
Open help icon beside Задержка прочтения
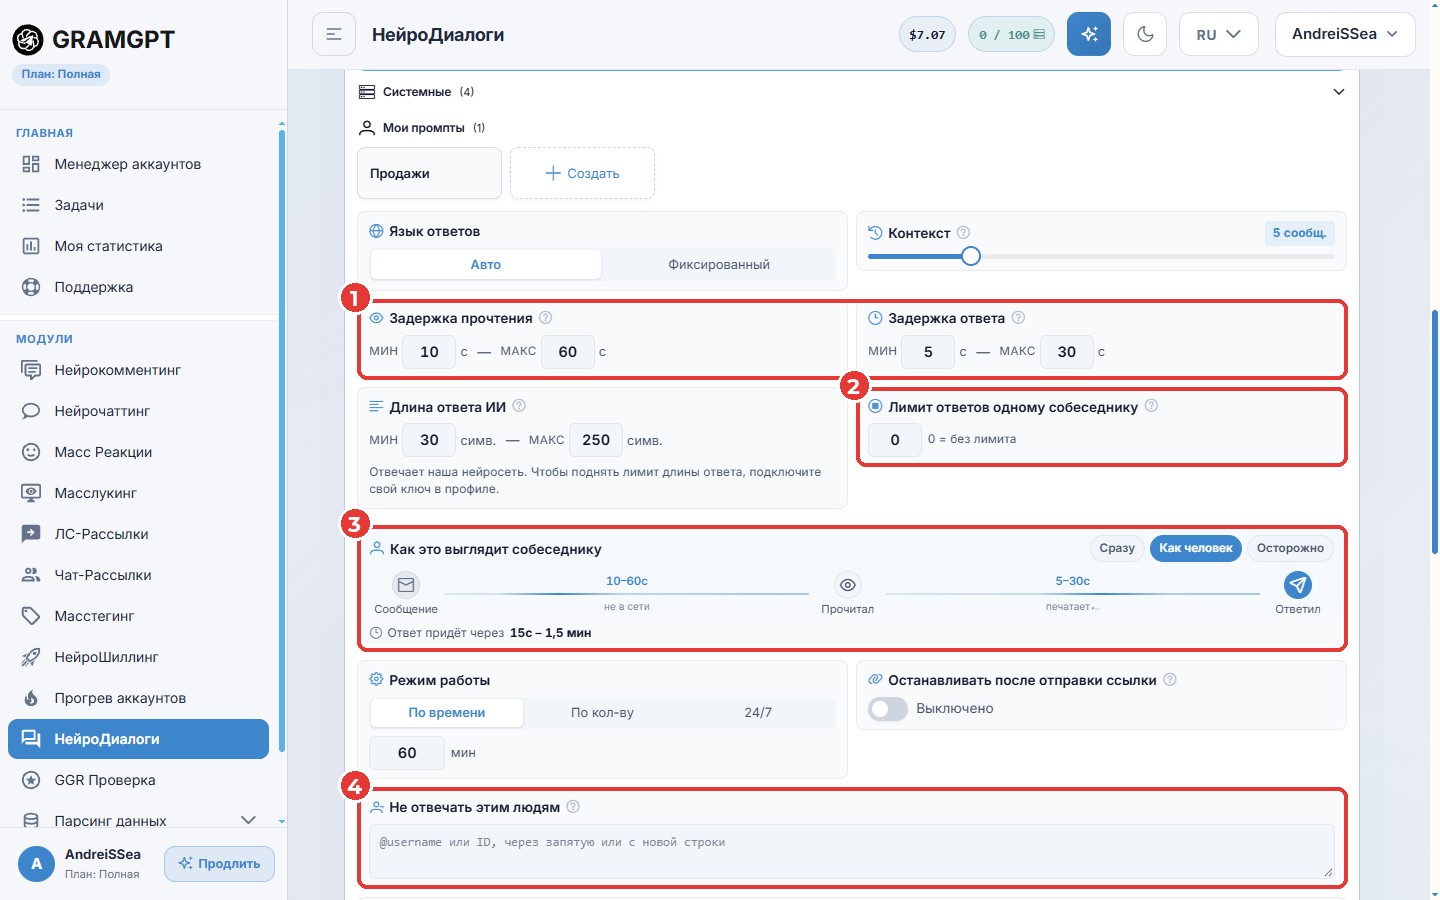point(546,318)
